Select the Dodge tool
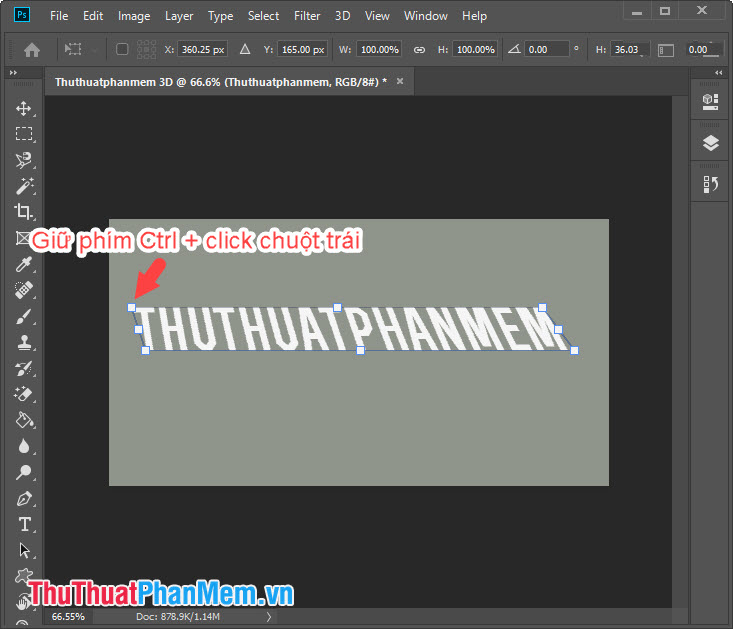Image resolution: width=733 pixels, height=629 pixels. (23, 472)
